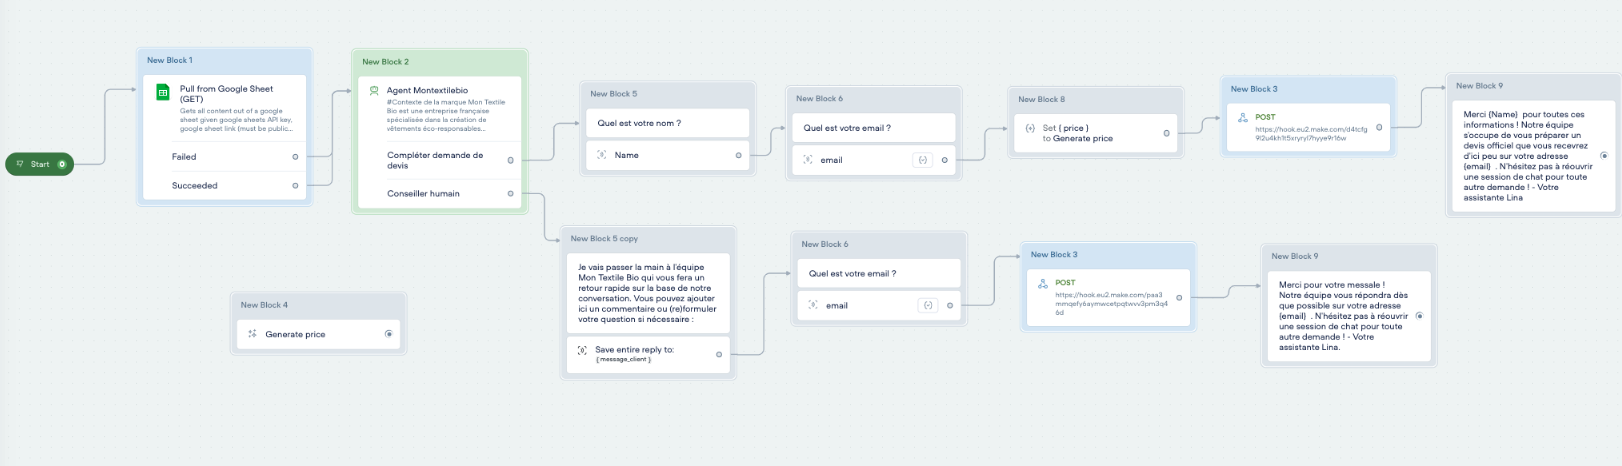Image resolution: width=1622 pixels, height=466 pixels.
Task: Select the Compléter demande de devis path
Action: point(435,160)
